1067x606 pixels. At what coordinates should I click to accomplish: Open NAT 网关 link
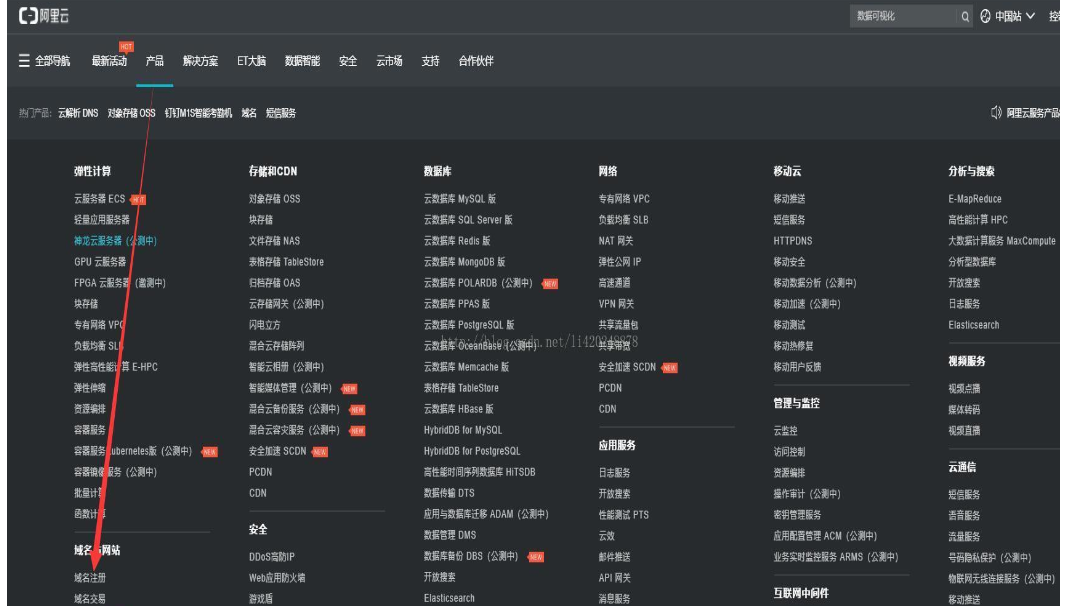coord(616,241)
